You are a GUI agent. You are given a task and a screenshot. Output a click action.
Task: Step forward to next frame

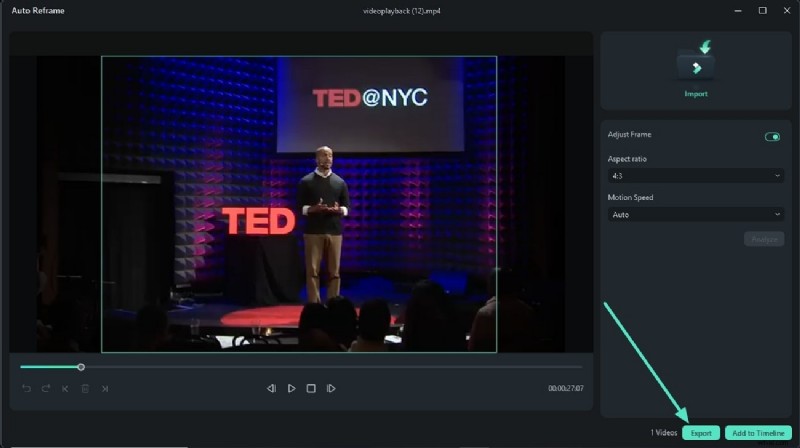pos(331,388)
